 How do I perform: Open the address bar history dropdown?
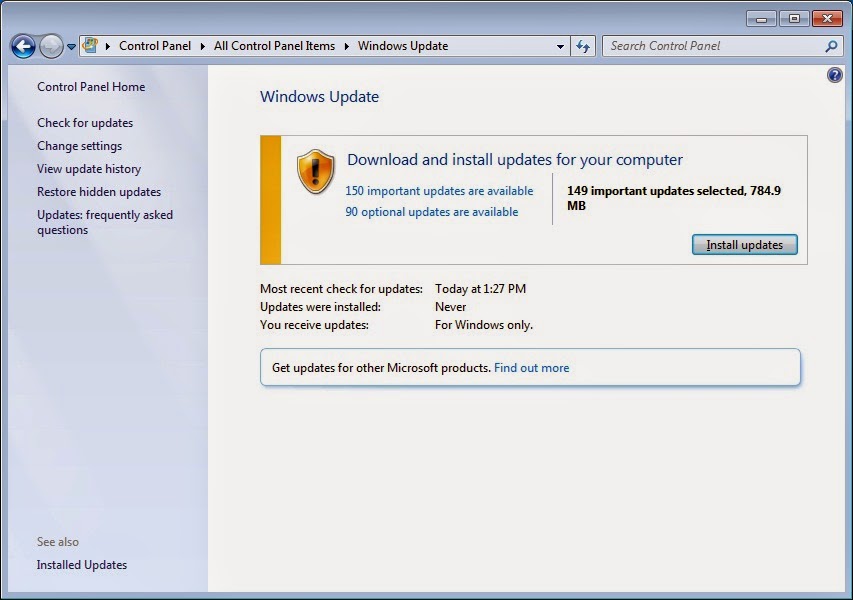(560, 47)
